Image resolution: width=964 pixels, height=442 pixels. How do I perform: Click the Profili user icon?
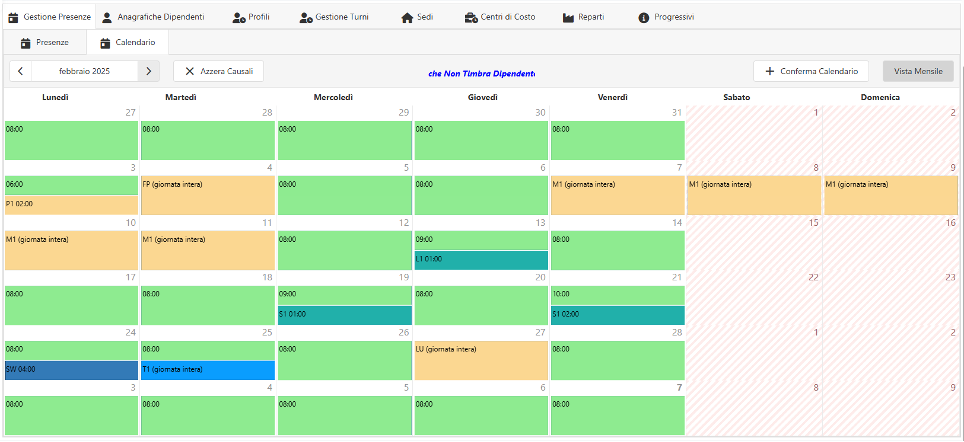pos(239,17)
